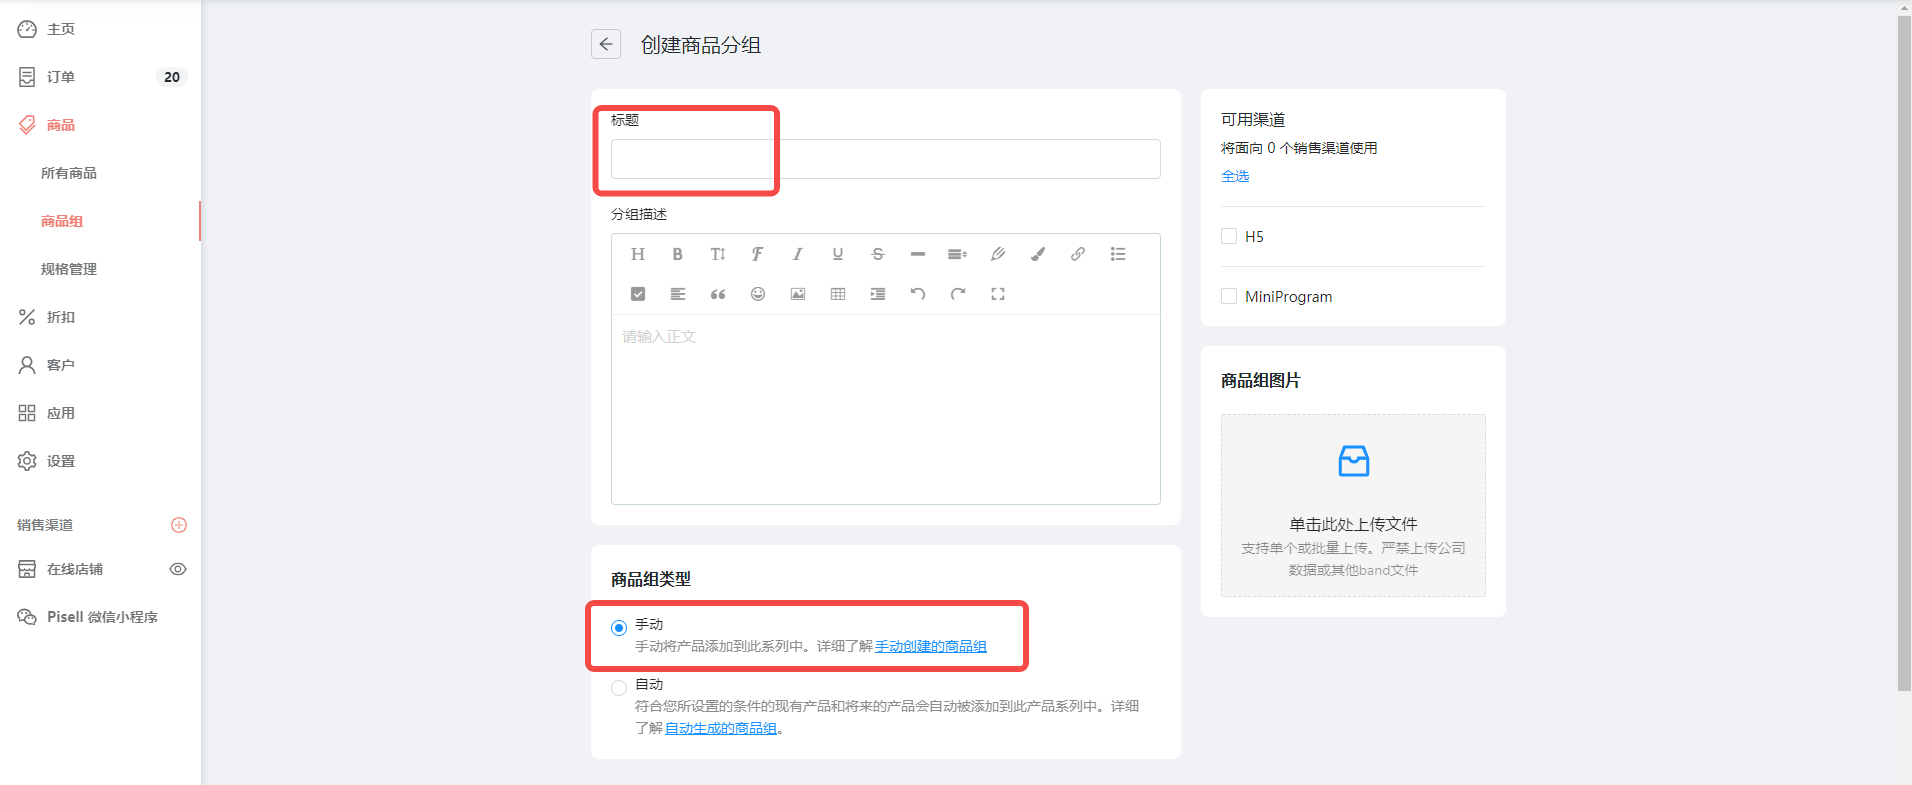Select the 自动 radio button
This screenshot has width=1912, height=785.
(x=619, y=688)
